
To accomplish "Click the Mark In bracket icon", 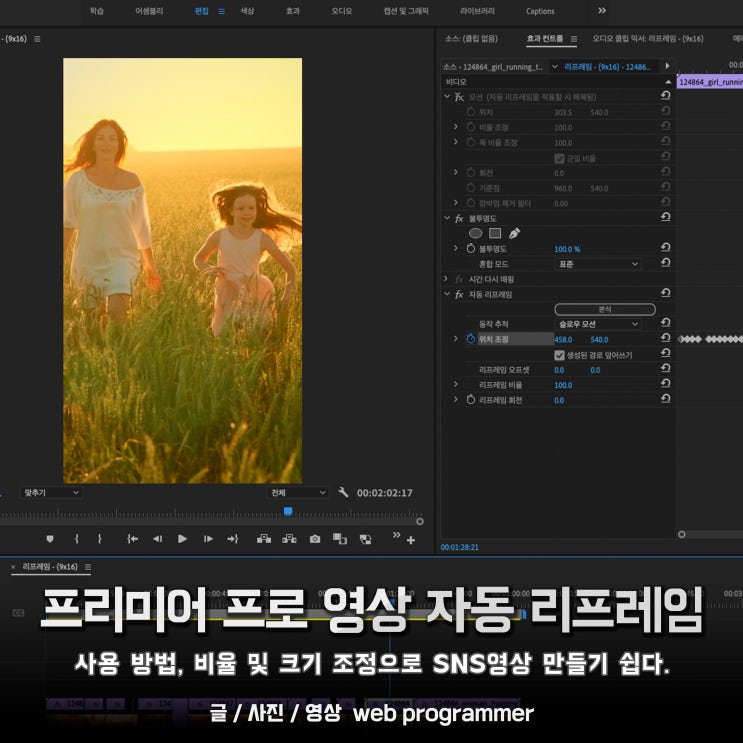I will 77,539.
